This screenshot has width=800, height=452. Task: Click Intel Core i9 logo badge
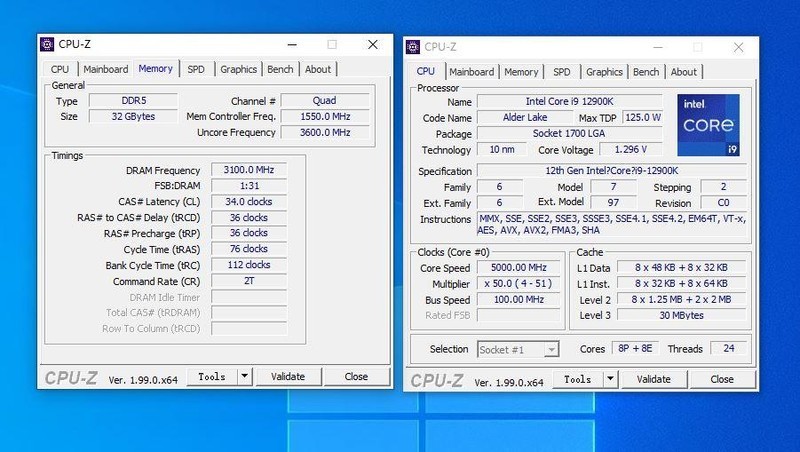708,125
